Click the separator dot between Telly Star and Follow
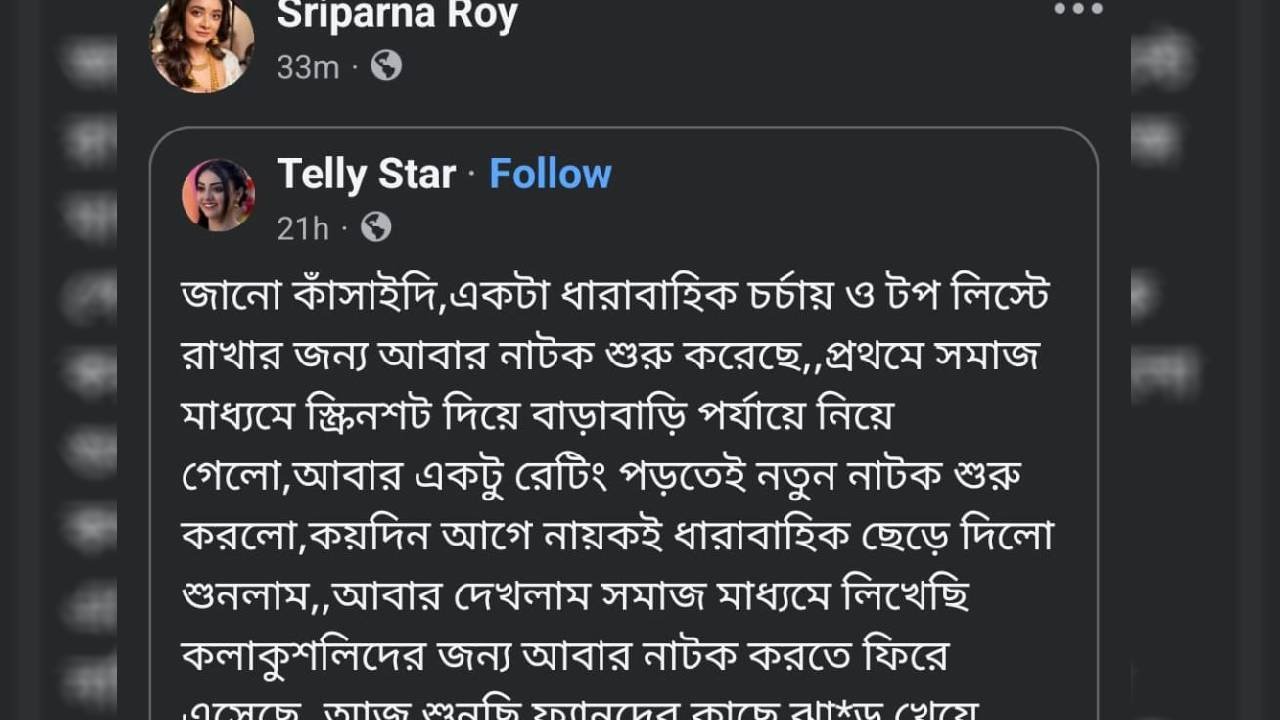Screen dimensions: 1280x720 pos(471,176)
